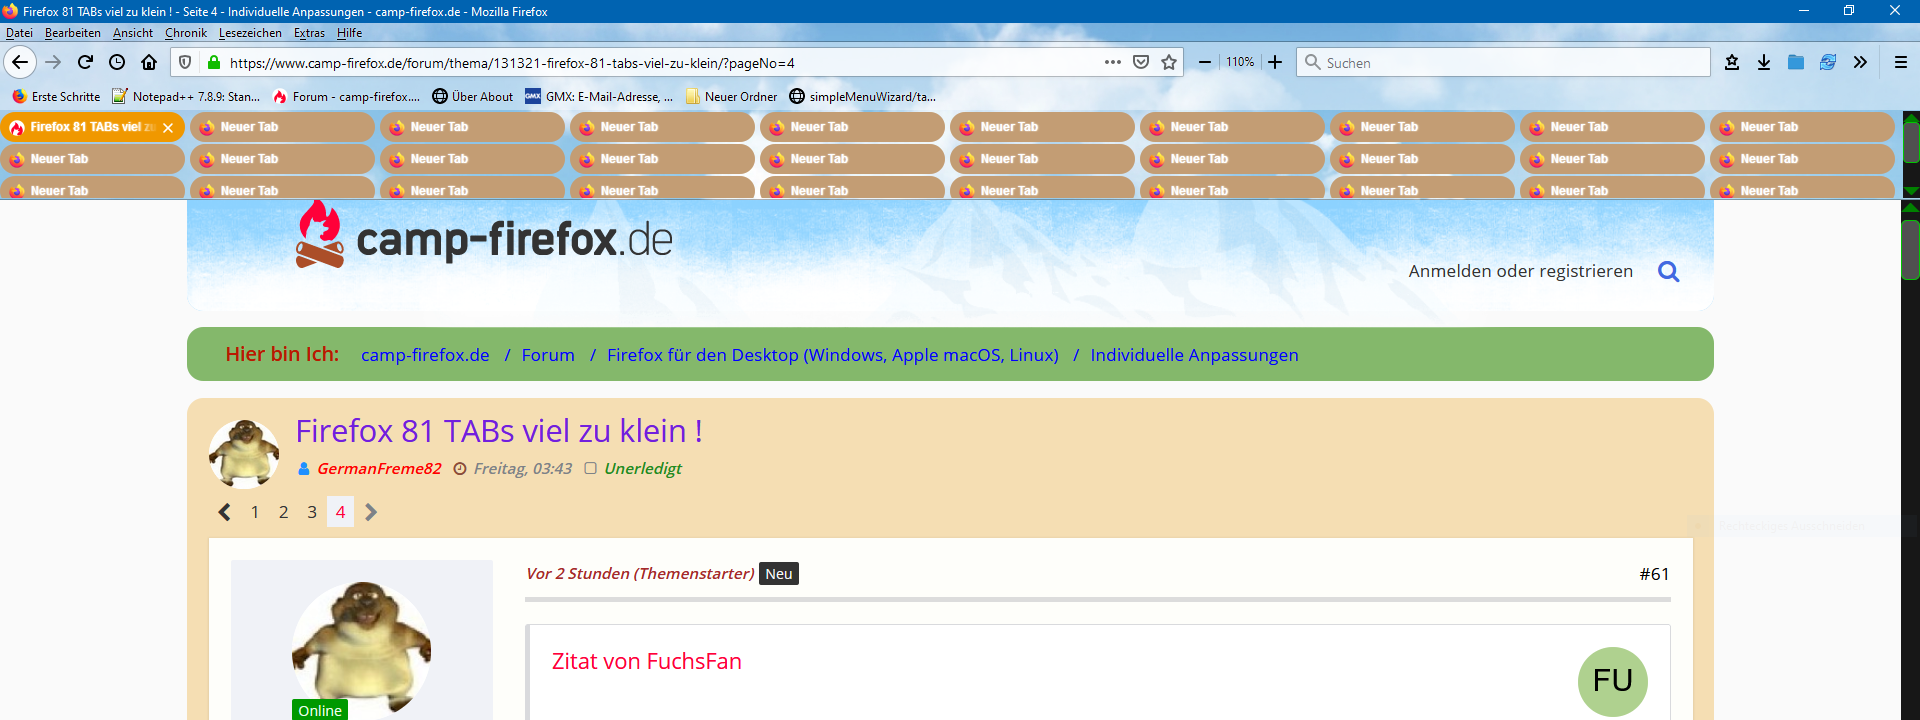Open the tracking protection shield panel
Screen dimensions: 1920x720
[x=185, y=62]
